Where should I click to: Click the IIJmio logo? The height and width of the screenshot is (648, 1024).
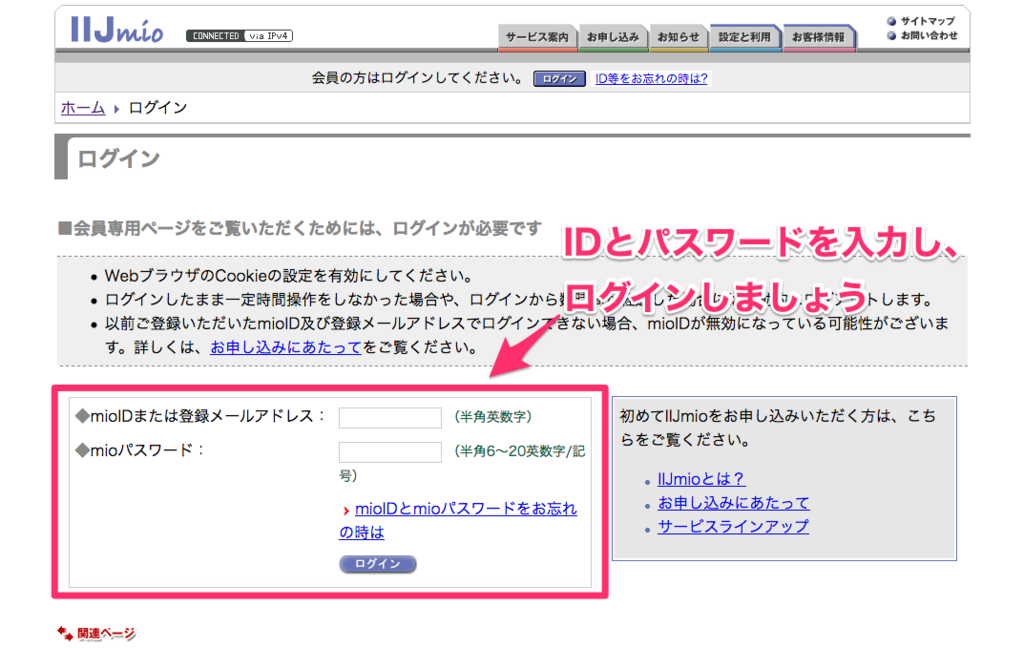[x=117, y=29]
